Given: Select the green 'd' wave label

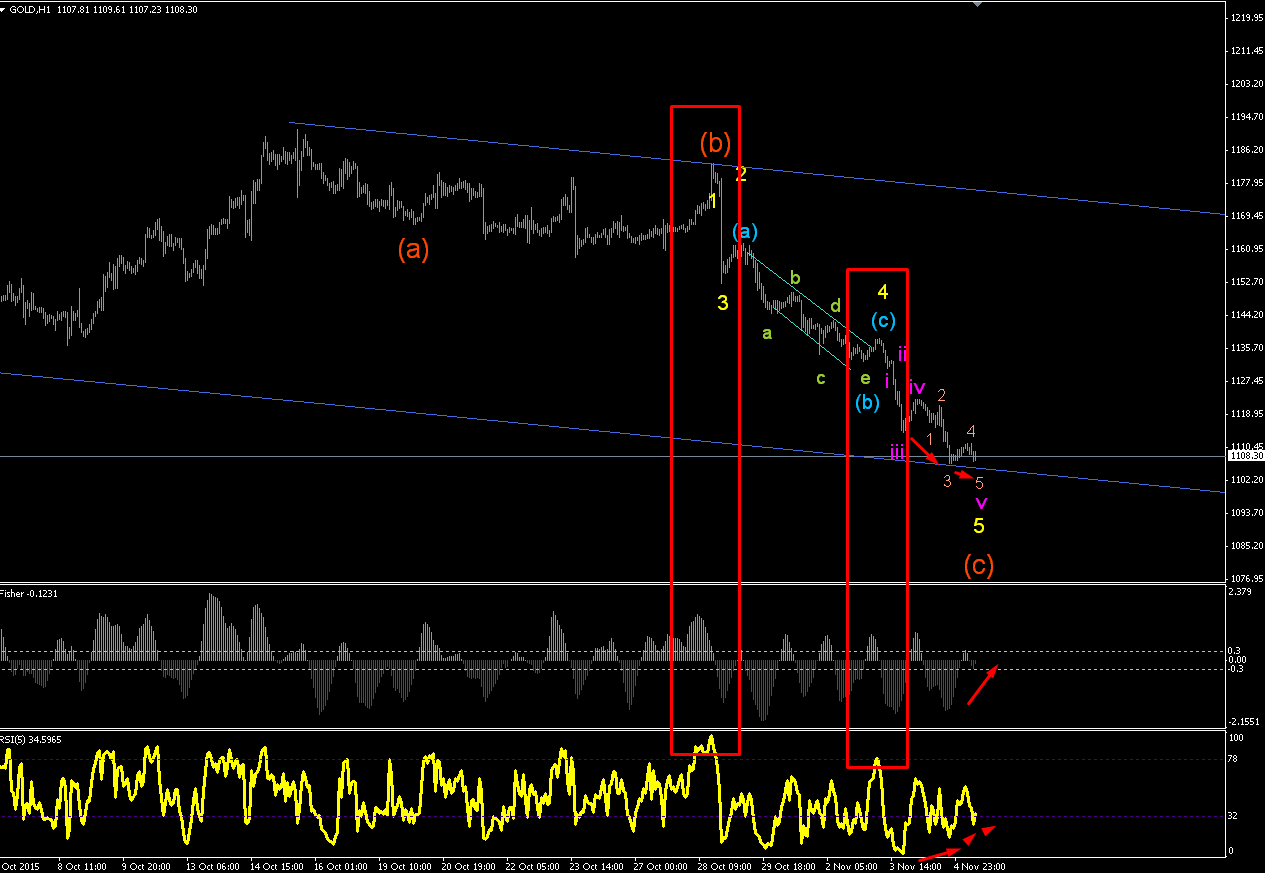Looking at the screenshot, I should pos(835,306).
